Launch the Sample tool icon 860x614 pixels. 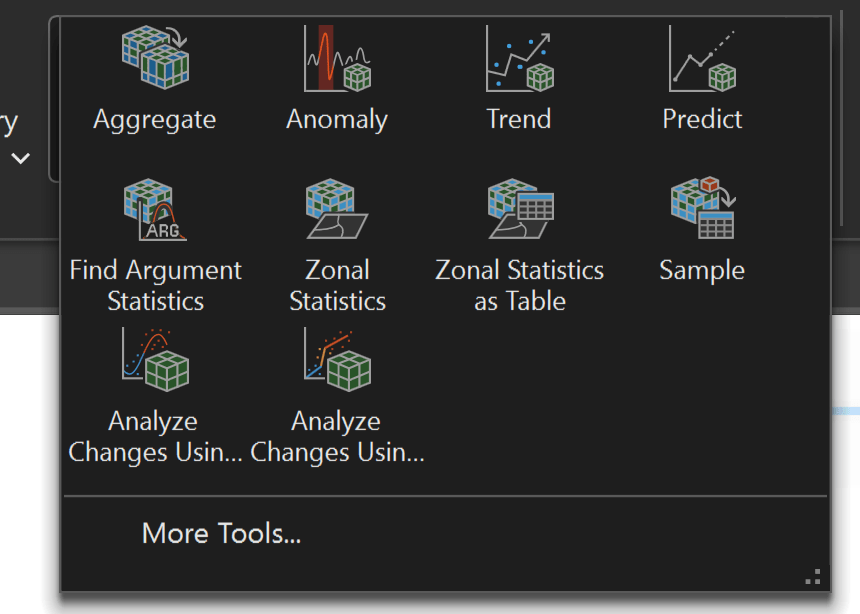click(702, 210)
